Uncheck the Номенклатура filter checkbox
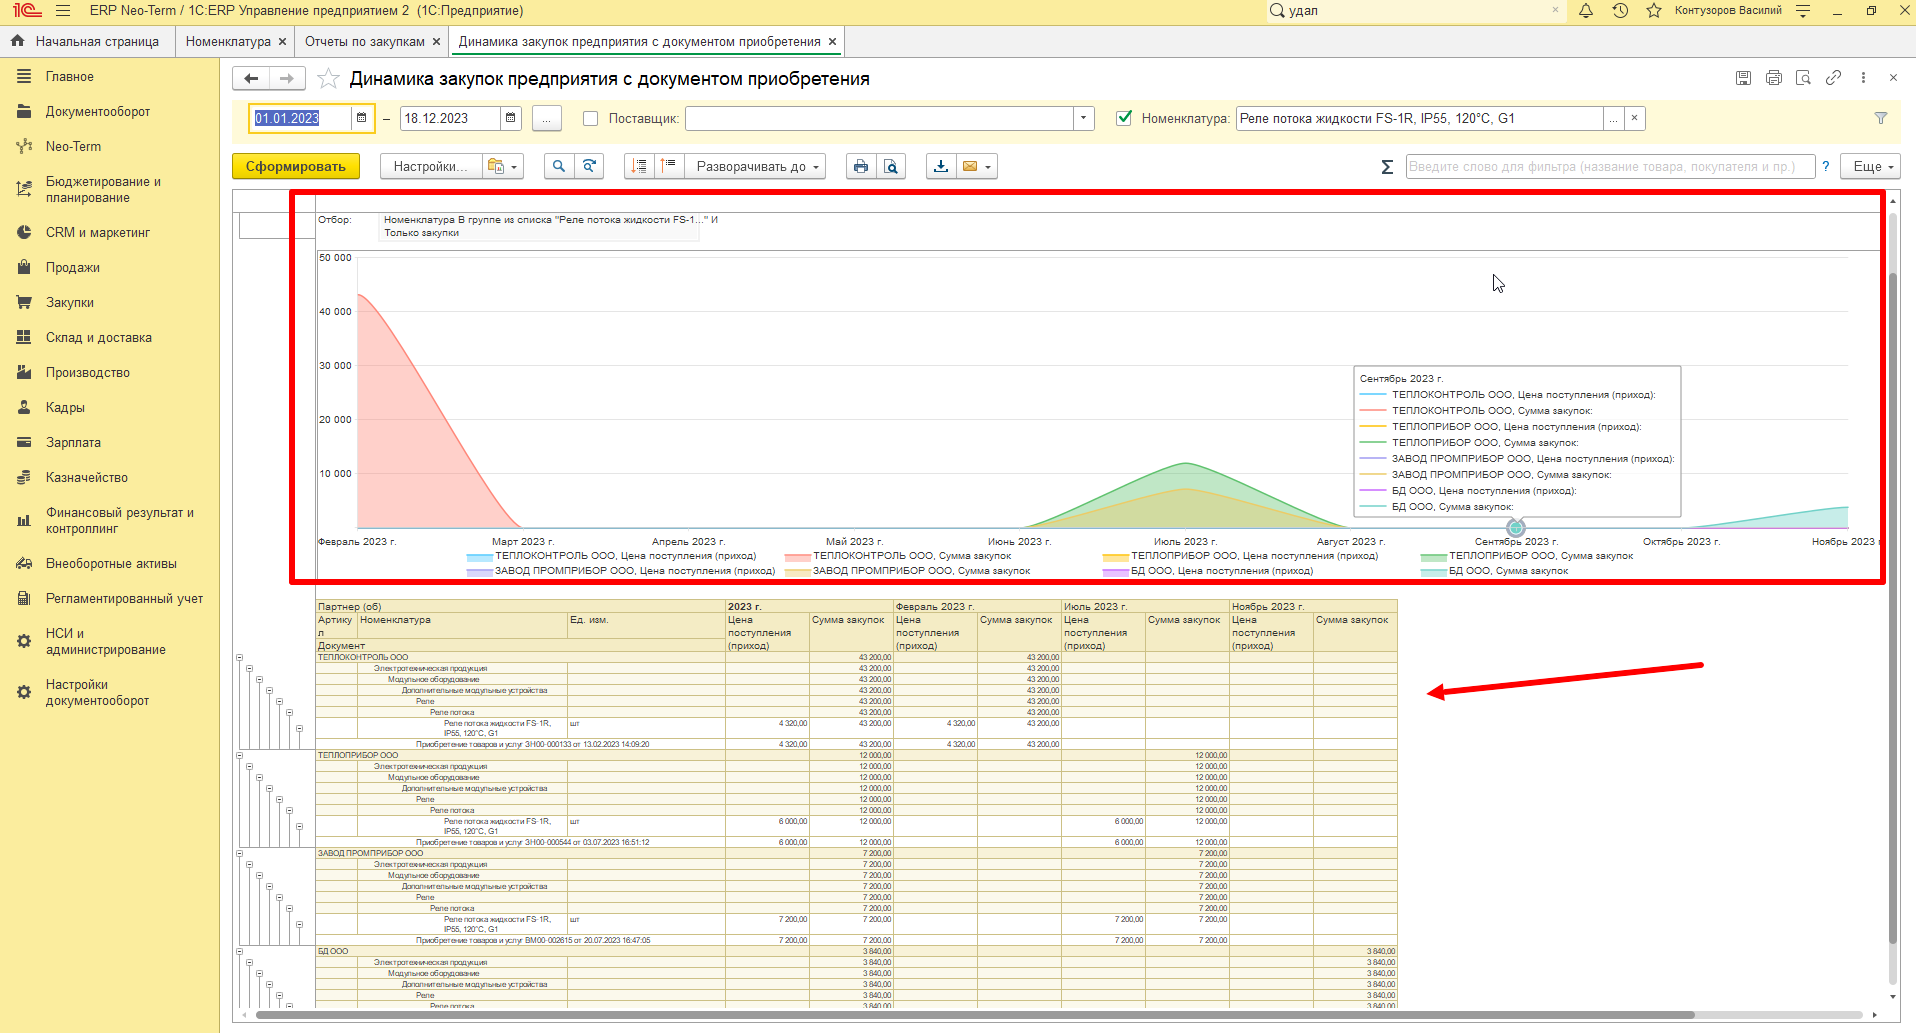Screen dimensions: 1916x1033 1124,118
